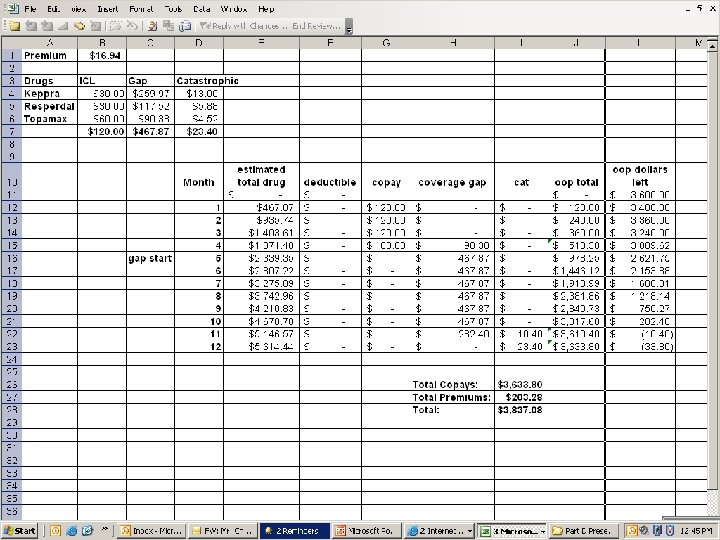Open the Data menu
The image size is (720, 540).
202,9
